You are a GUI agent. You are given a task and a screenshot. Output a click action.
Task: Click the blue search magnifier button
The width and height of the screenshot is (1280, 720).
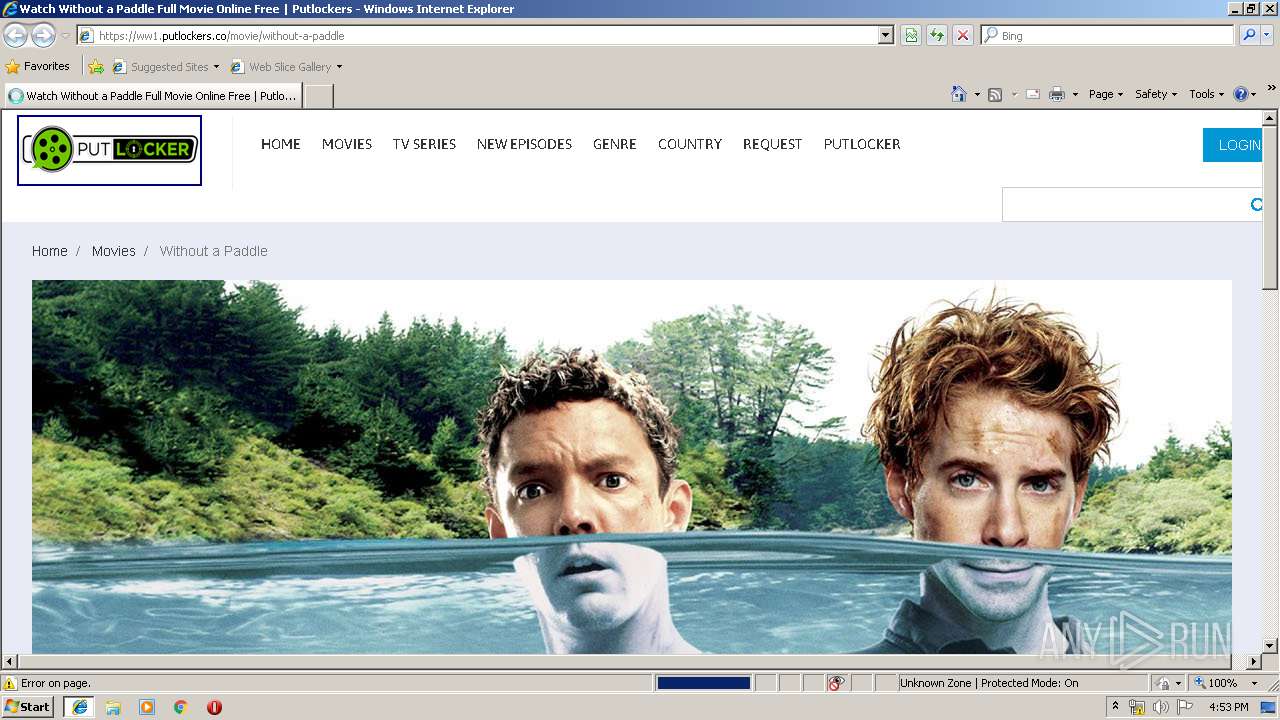click(1248, 35)
